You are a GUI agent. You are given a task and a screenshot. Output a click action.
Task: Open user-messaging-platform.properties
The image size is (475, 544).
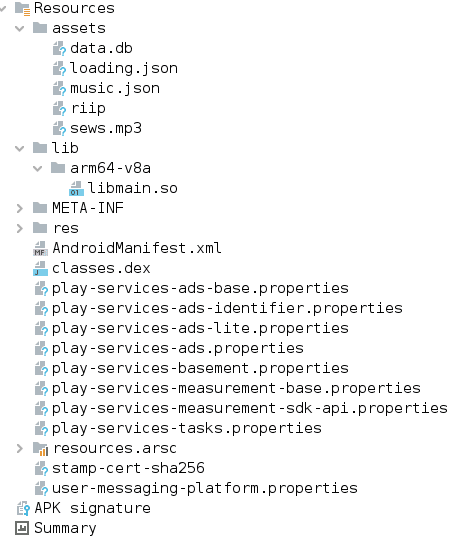pos(204,488)
